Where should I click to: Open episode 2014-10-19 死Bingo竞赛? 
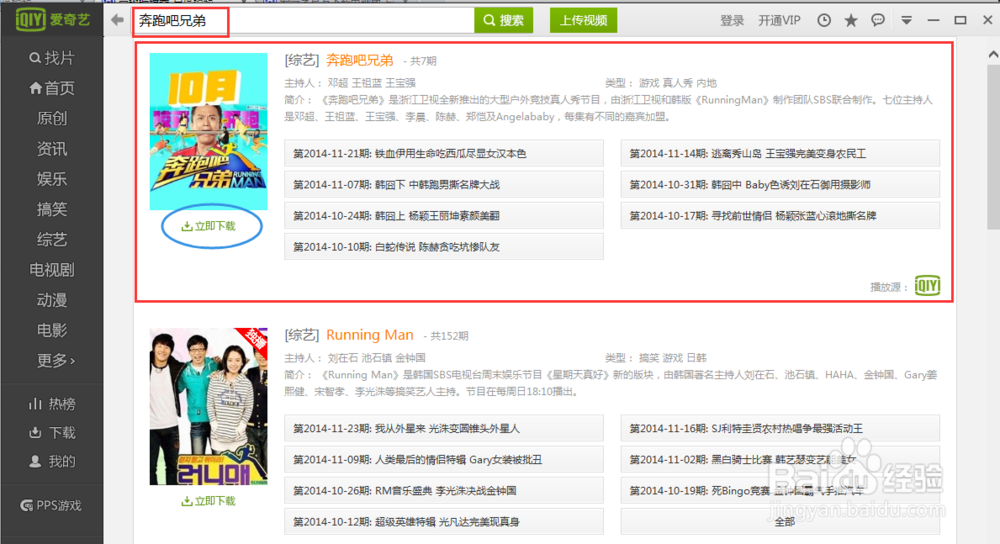(780, 491)
